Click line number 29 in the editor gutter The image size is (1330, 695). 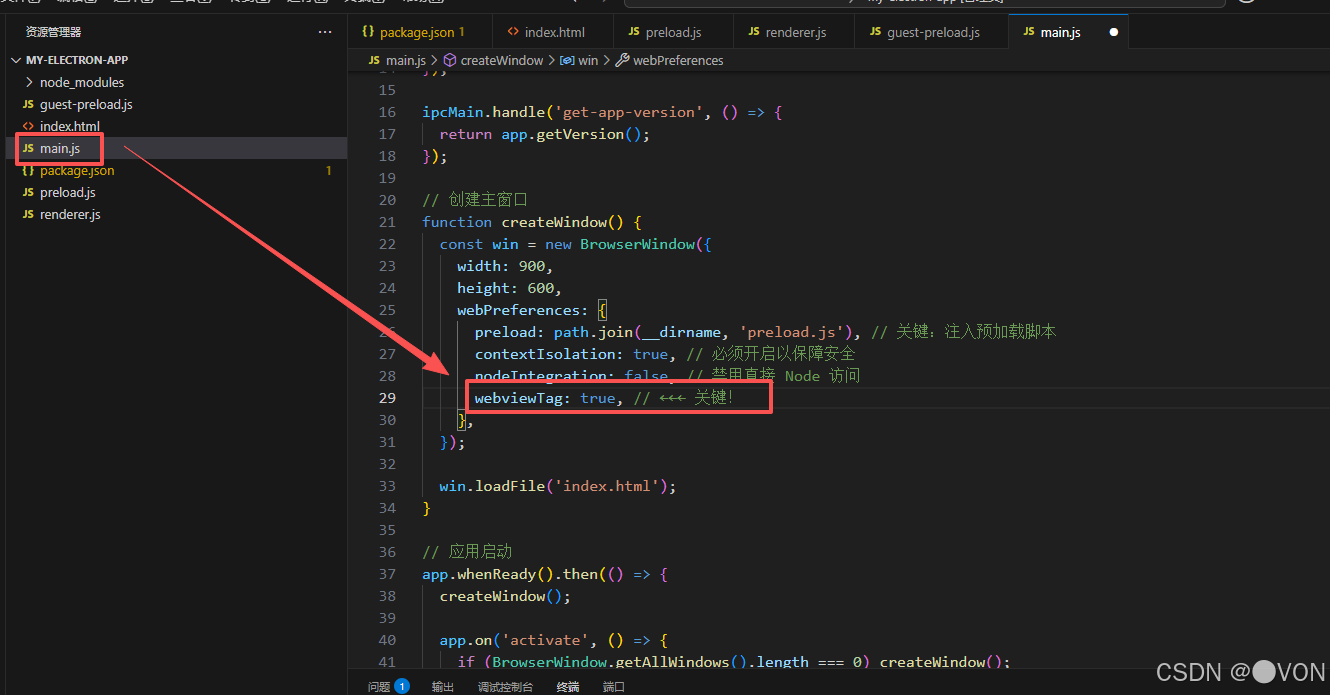pyautogui.click(x=387, y=397)
